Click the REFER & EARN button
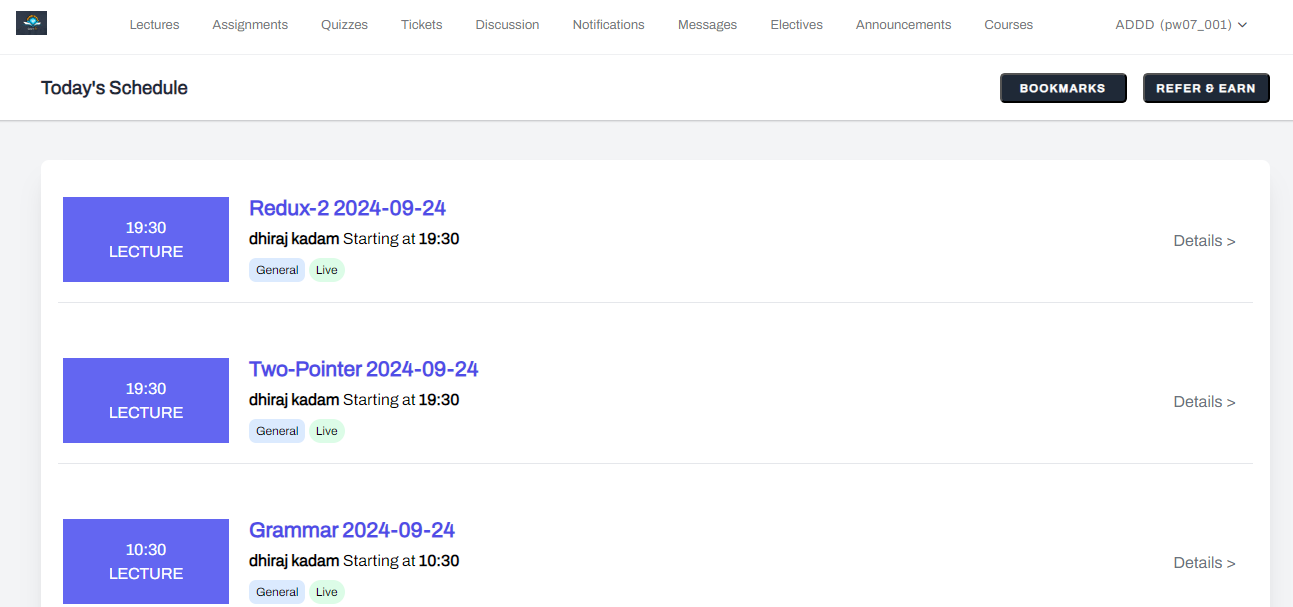Viewport: 1293px width, 607px height. (x=1206, y=88)
